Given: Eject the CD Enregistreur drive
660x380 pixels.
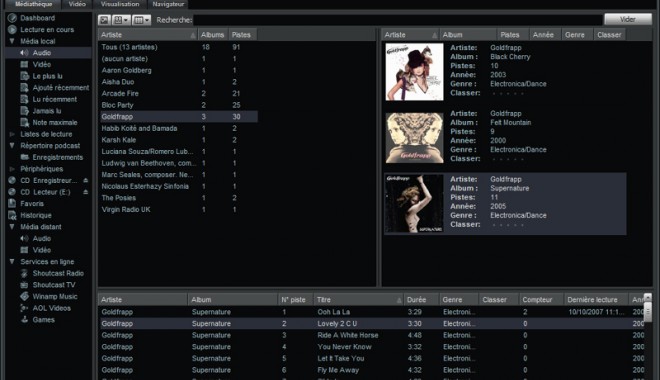Looking at the screenshot, I should point(85,180).
